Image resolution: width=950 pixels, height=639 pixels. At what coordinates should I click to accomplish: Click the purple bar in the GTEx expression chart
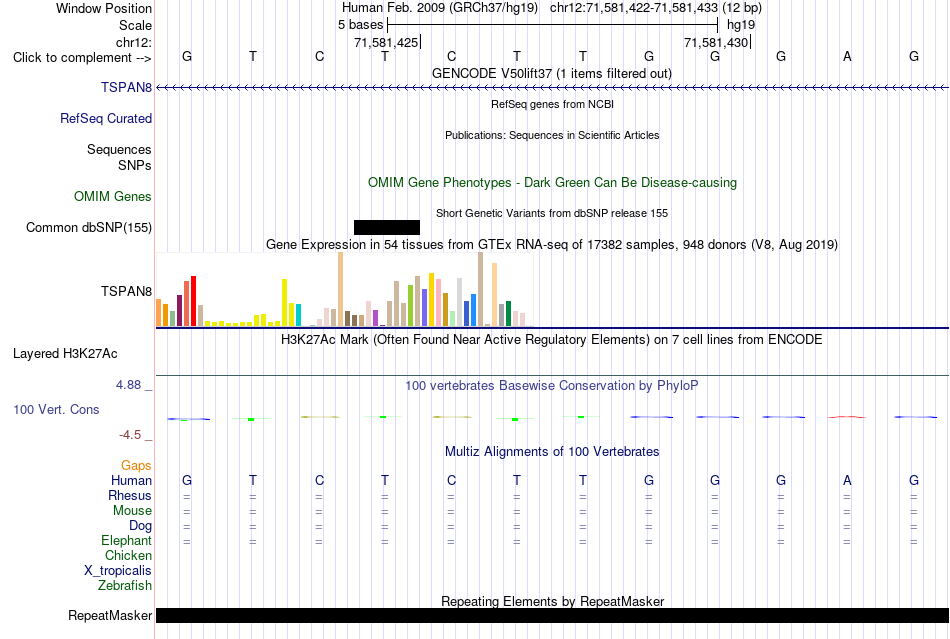coord(375,318)
